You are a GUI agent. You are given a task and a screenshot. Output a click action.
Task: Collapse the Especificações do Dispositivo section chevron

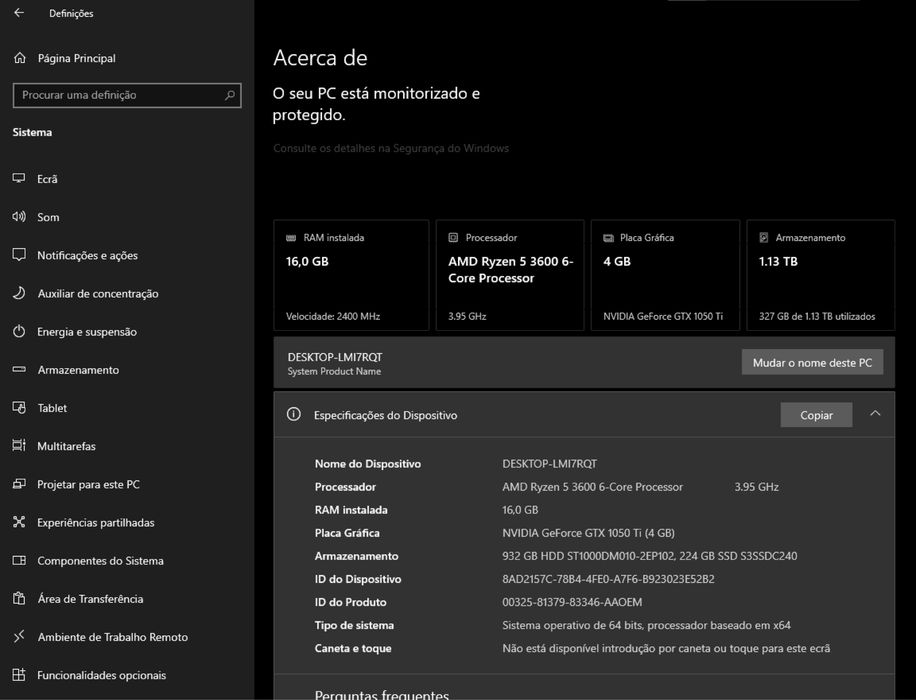pyautogui.click(x=875, y=414)
